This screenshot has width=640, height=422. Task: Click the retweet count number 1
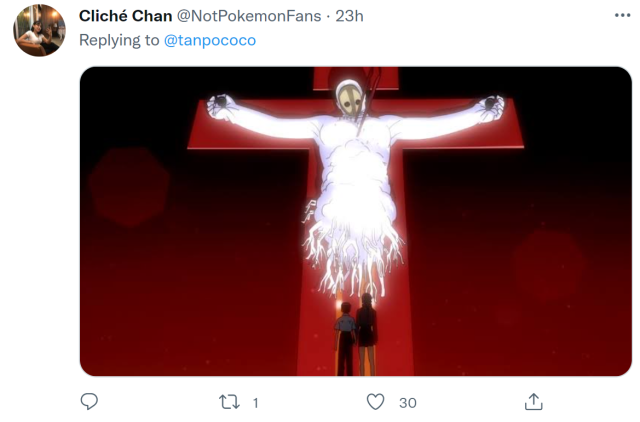click(255, 402)
